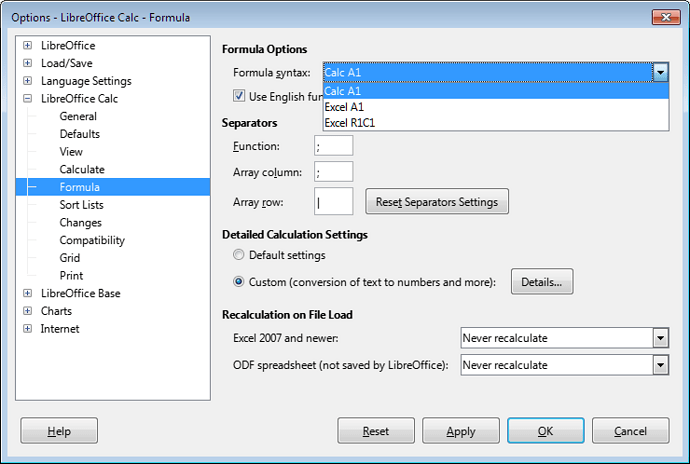Confirm the dialog with OK
The width and height of the screenshot is (690, 464).
pos(546,431)
